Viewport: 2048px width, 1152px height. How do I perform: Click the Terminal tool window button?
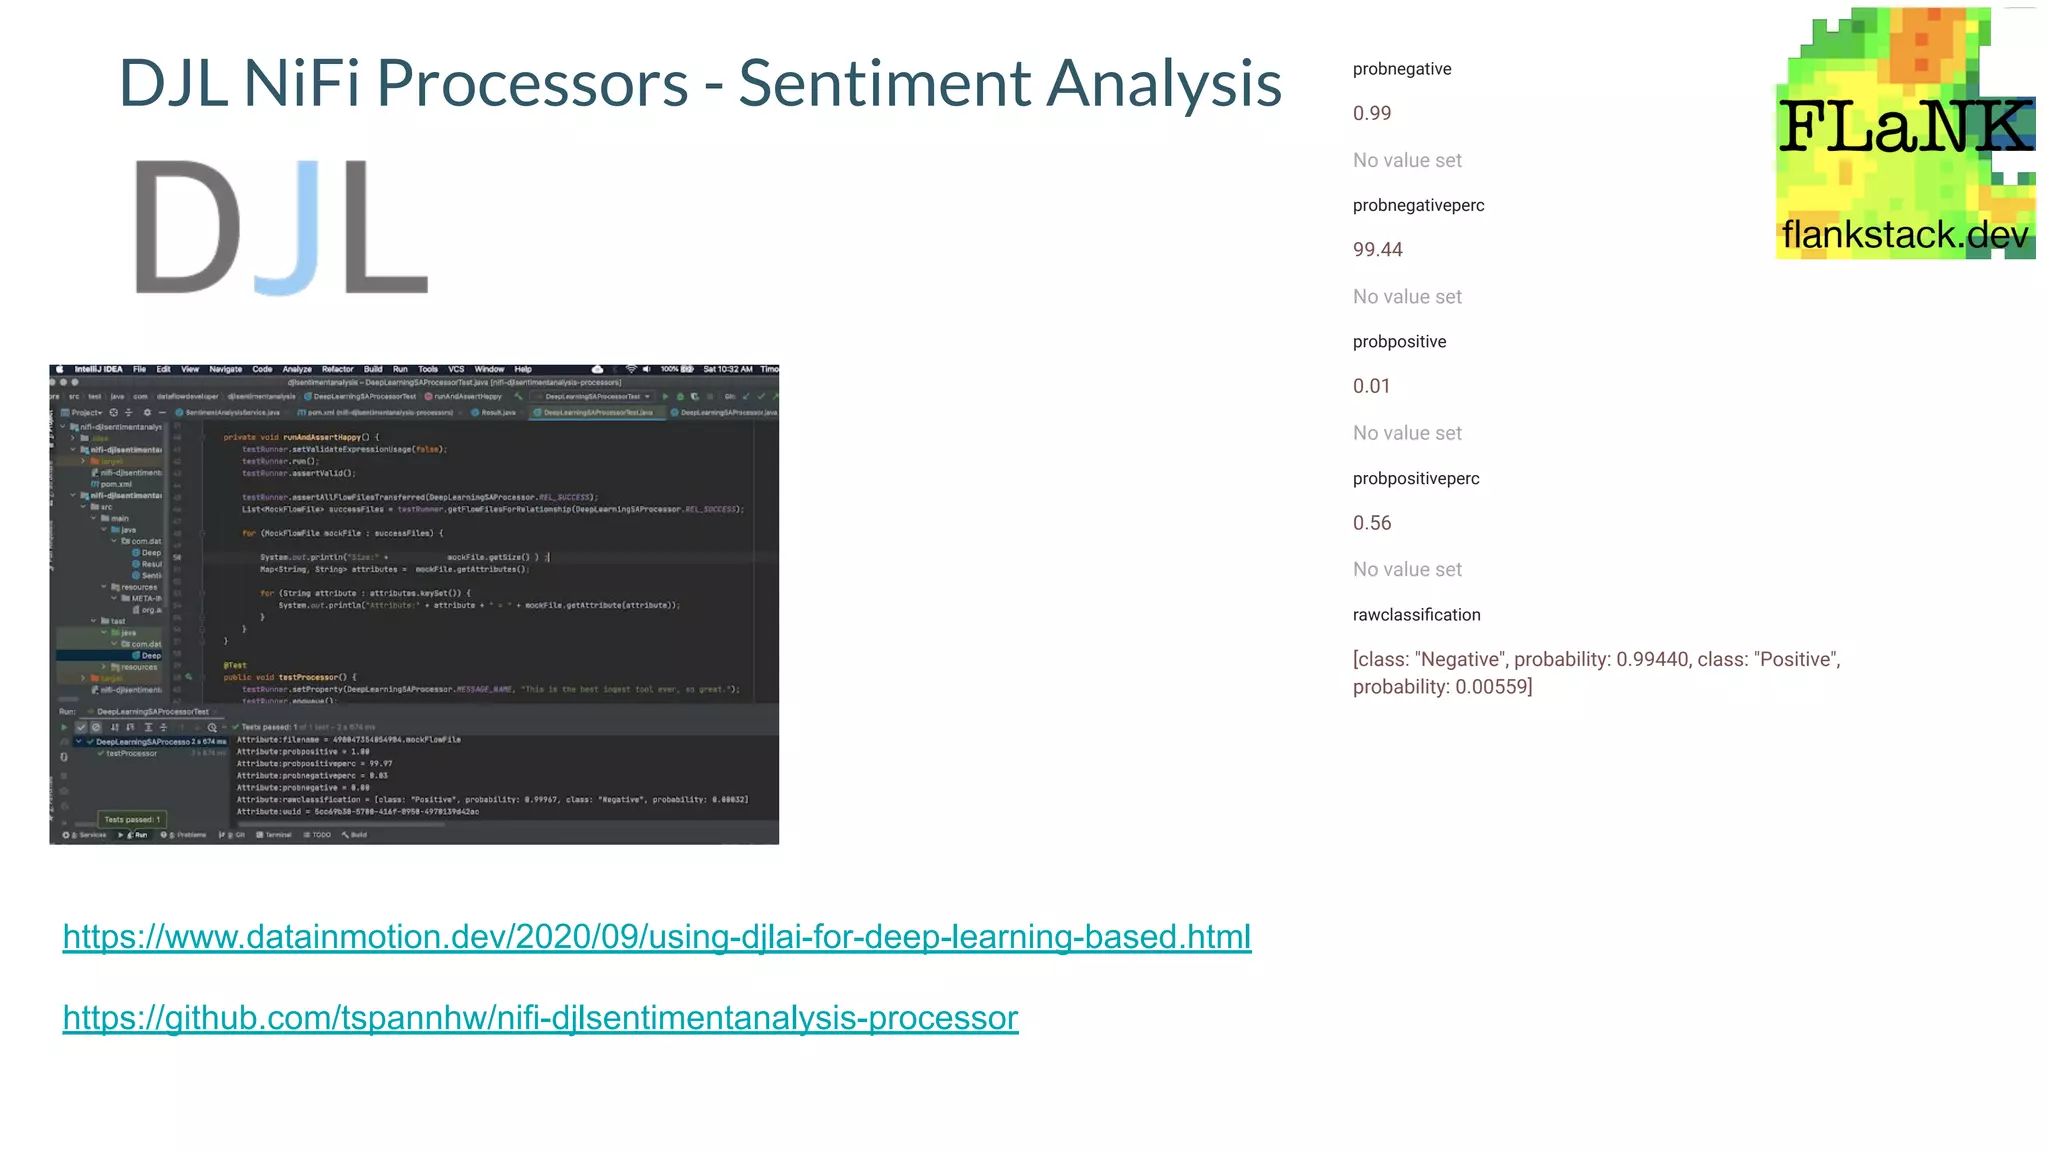point(274,835)
